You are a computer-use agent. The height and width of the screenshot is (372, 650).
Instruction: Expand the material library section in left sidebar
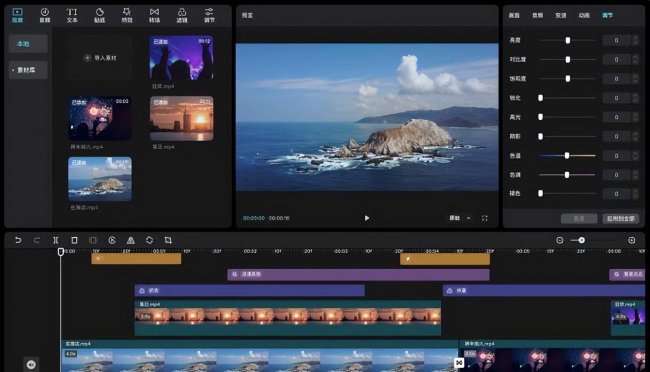28,70
